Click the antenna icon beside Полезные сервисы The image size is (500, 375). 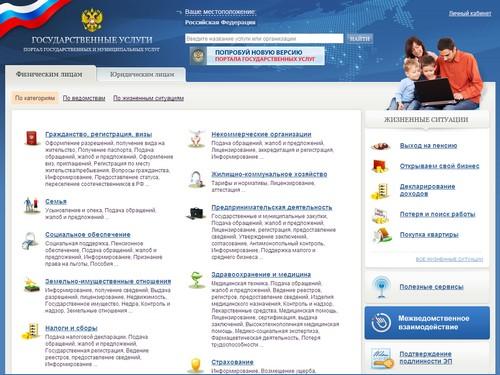pos(382,287)
